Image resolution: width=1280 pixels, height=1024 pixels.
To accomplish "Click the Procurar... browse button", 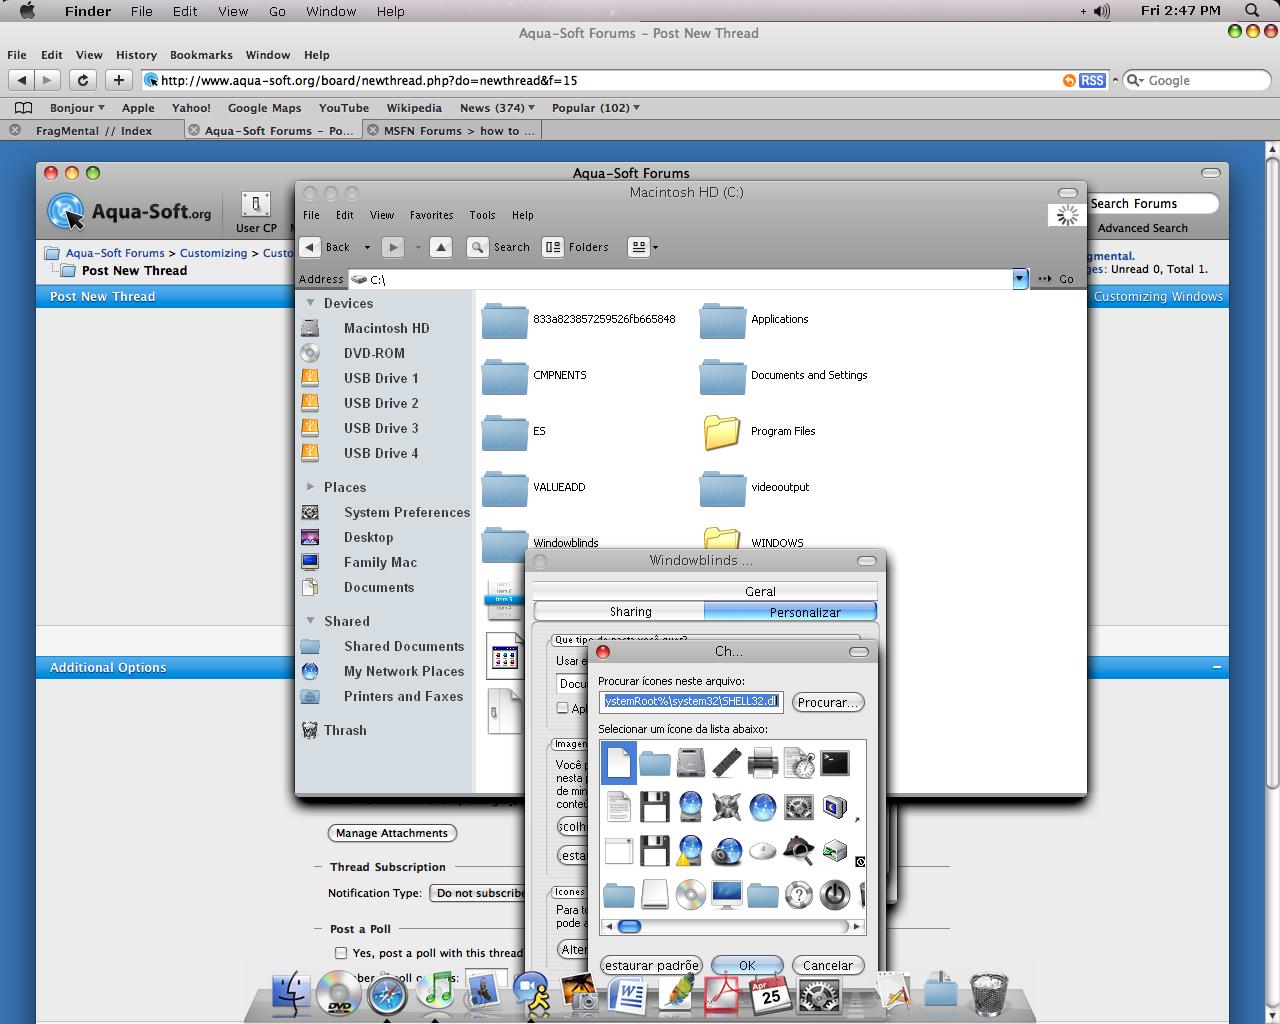I will point(828,702).
